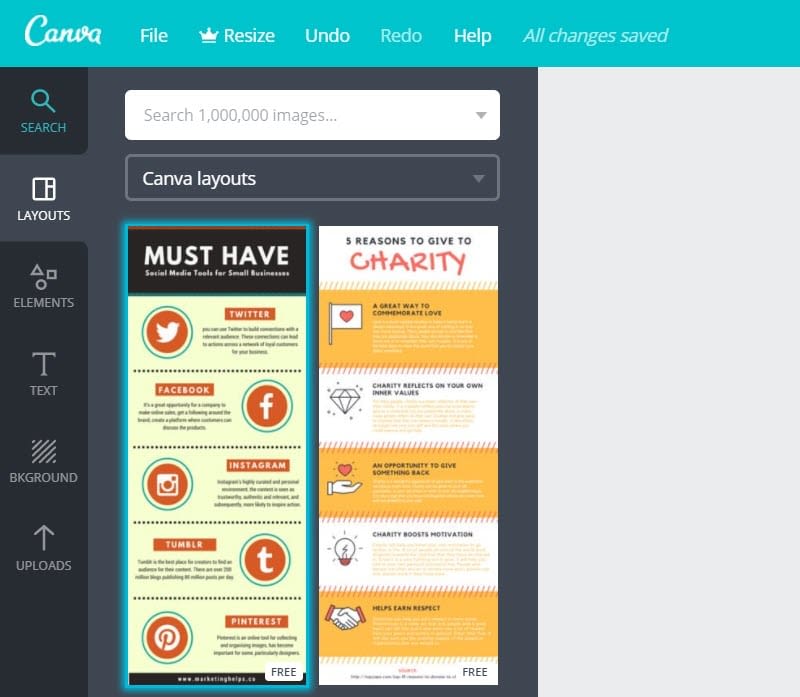The image size is (800, 697).
Task: Click inside the image search field
Action: [290, 115]
